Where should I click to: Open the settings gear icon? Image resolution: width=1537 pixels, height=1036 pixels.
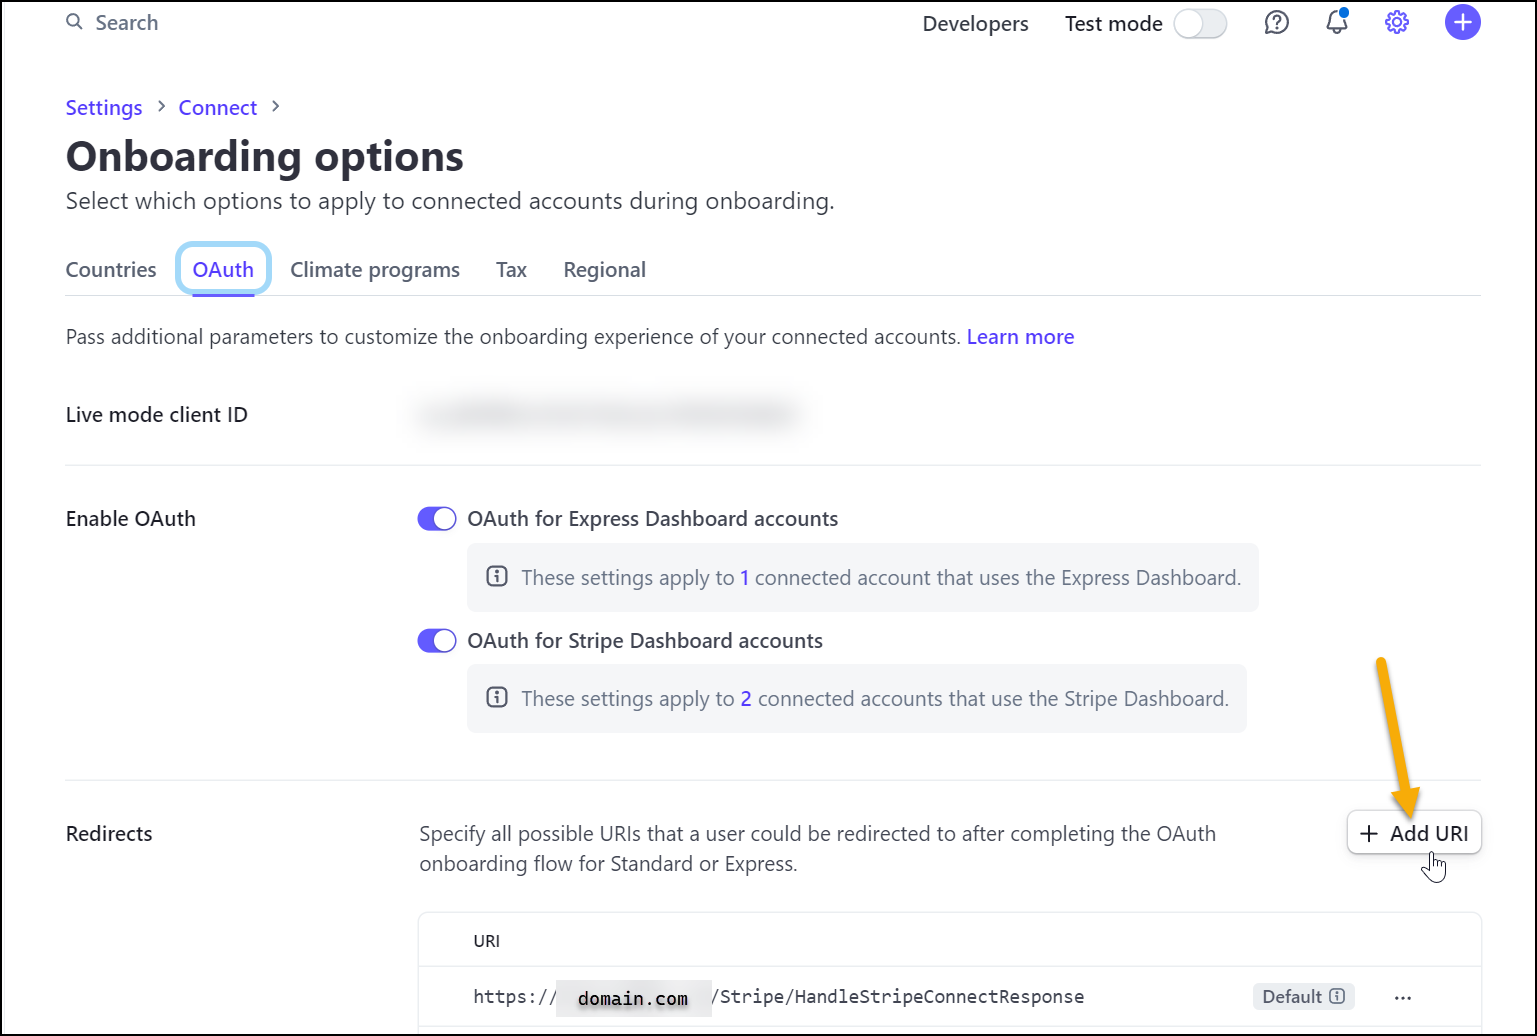(x=1397, y=22)
